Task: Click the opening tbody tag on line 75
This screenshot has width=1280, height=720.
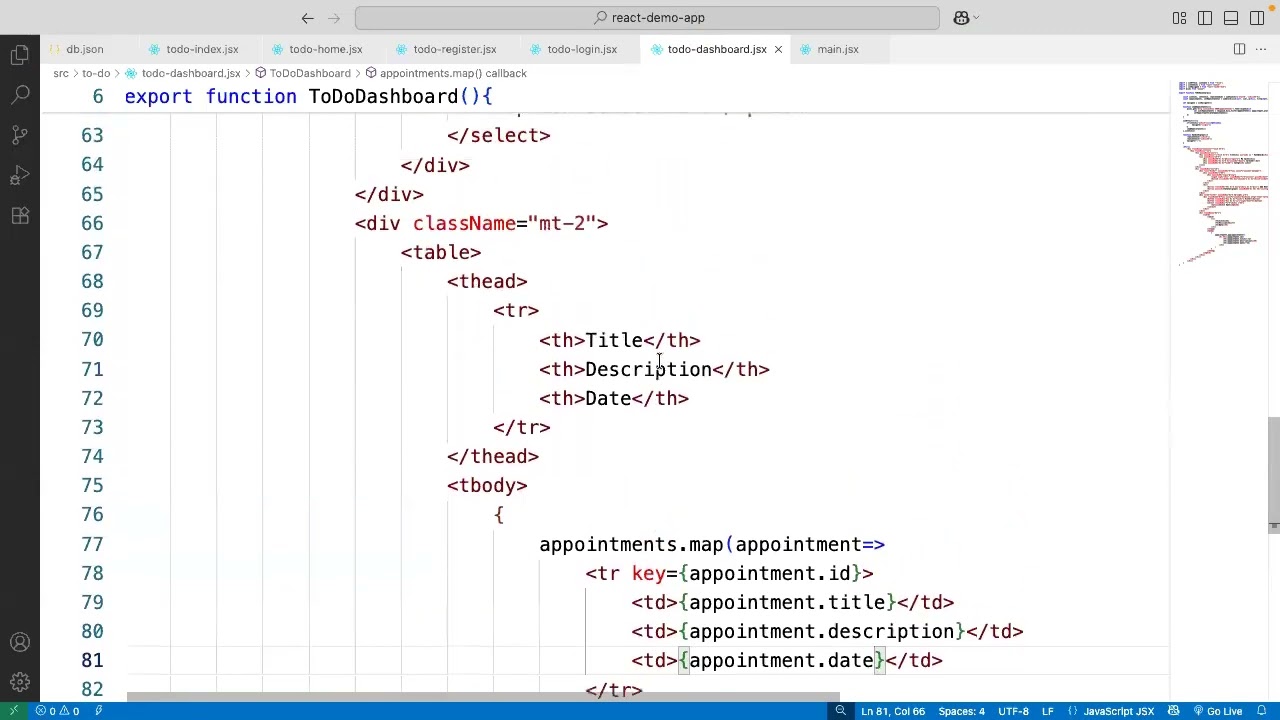Action: 487,486
